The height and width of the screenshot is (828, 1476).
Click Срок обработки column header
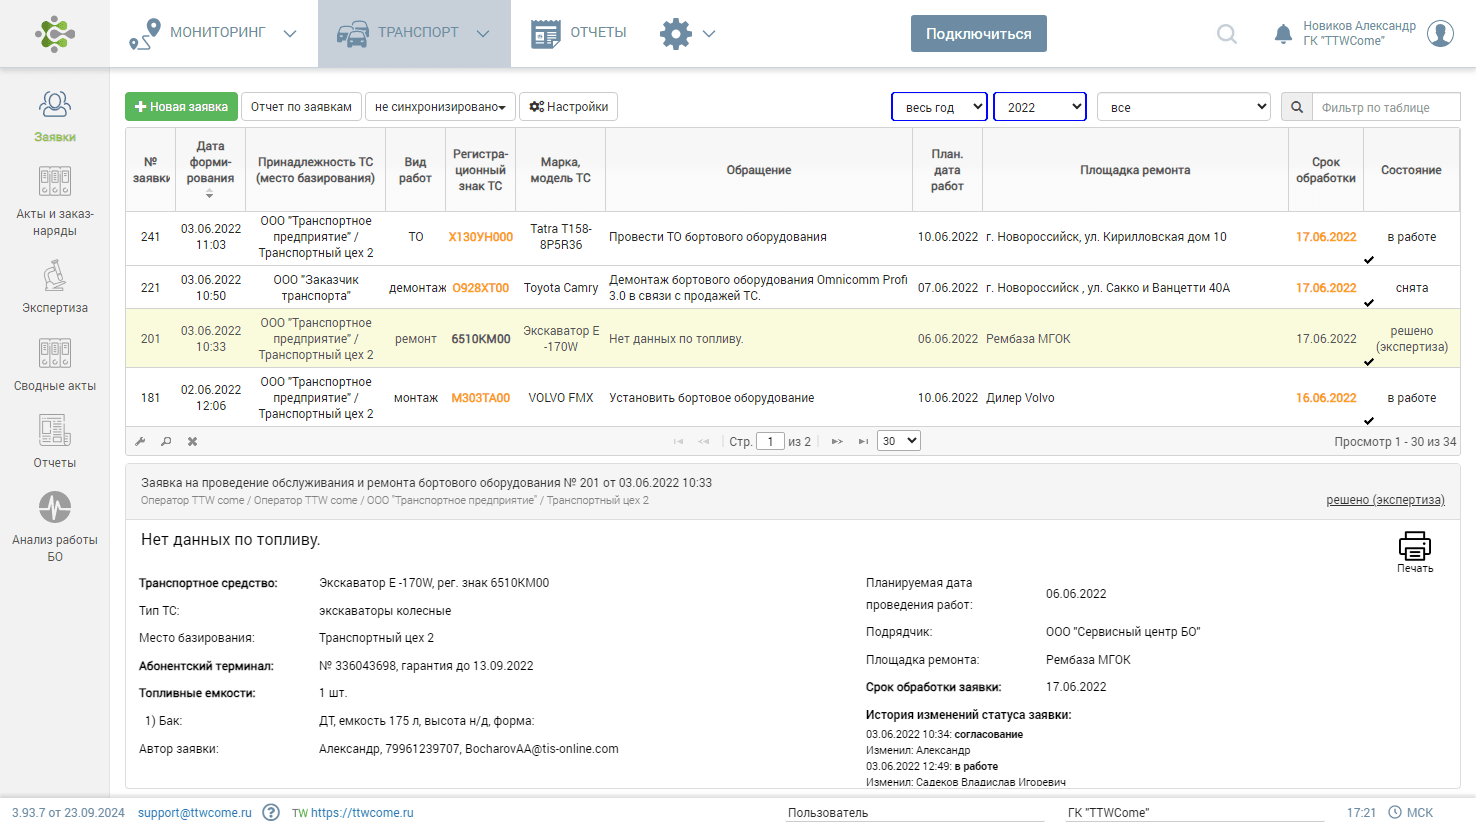1326,170
